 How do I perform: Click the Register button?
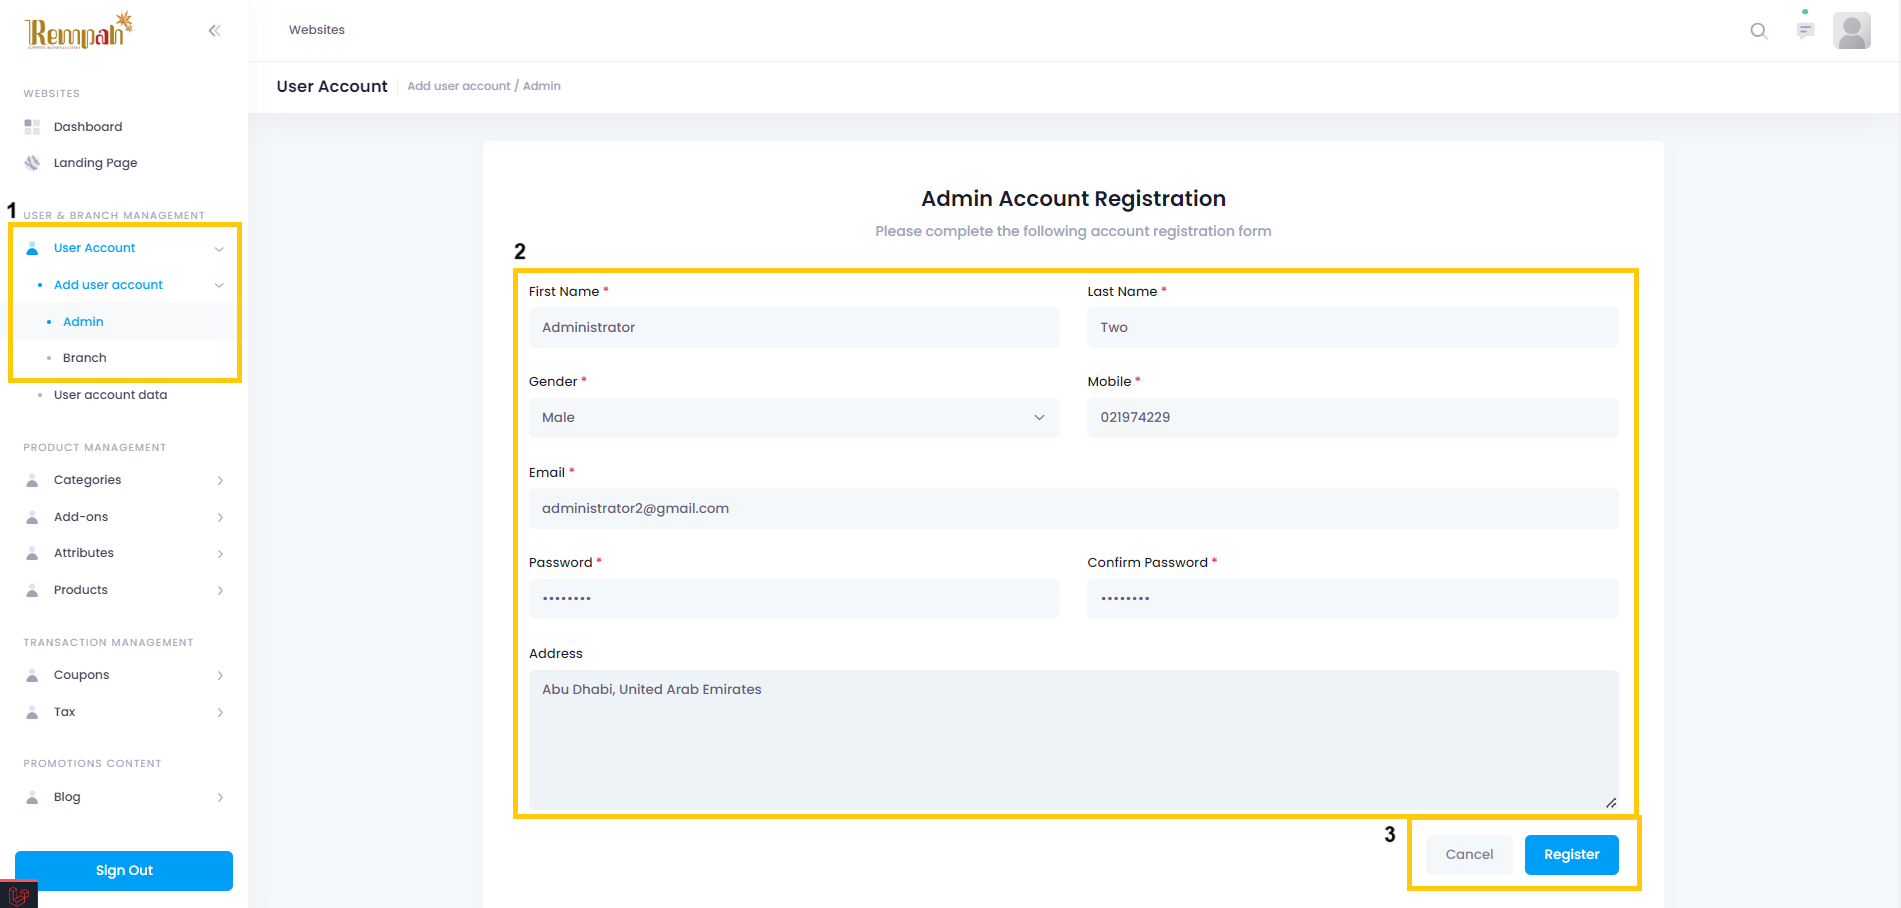(1571, 855)
